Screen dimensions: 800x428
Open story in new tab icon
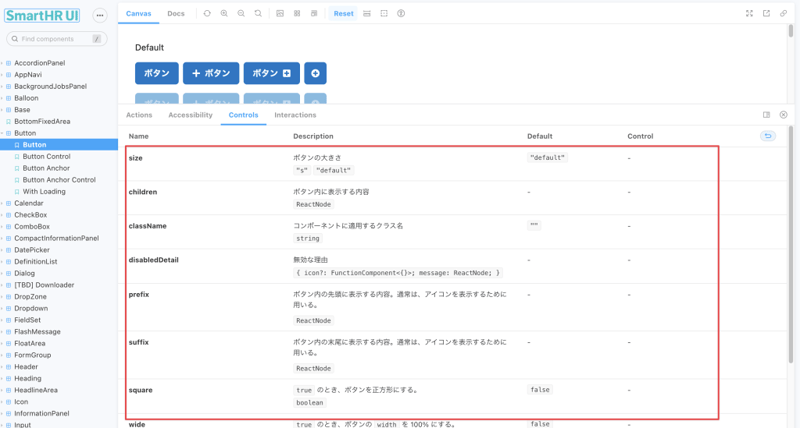[x=766, y=14]
